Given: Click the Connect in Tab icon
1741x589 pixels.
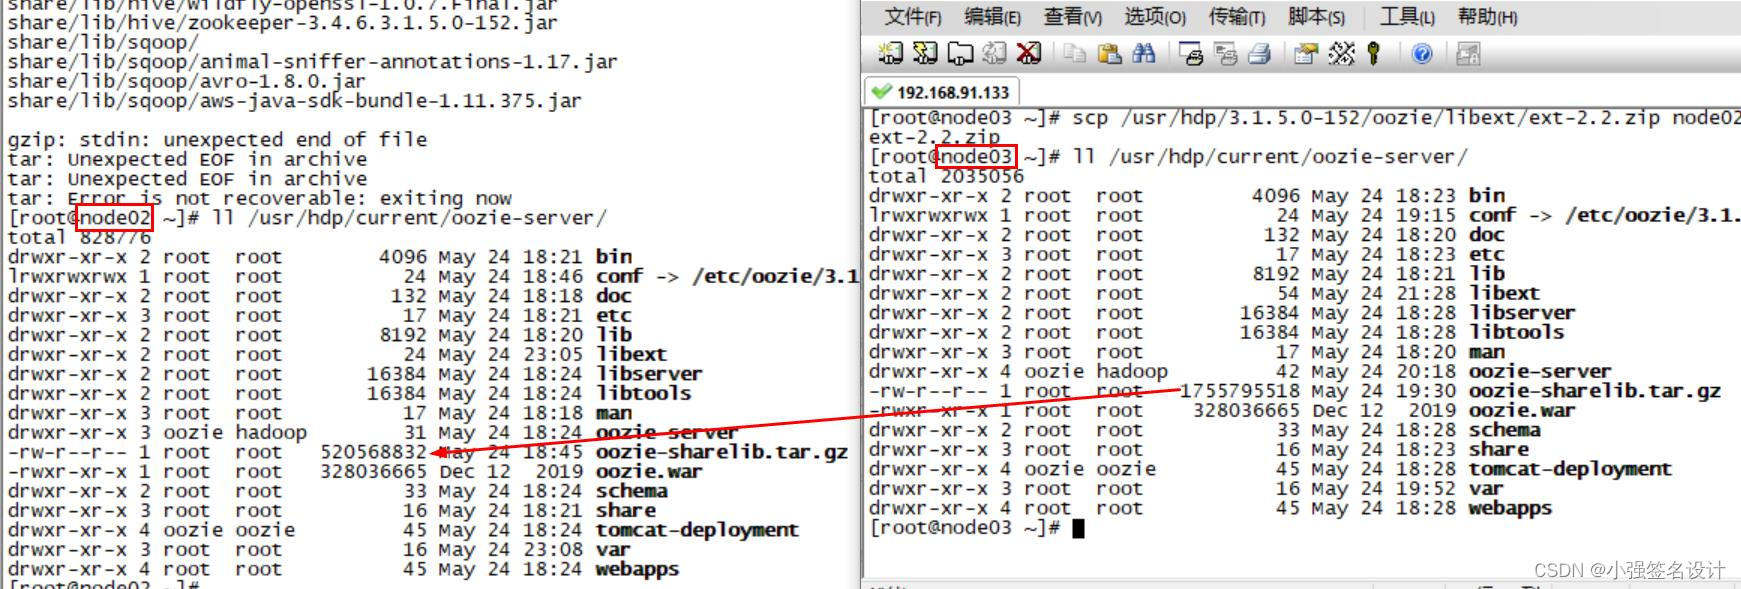Looking at the screenshot, I should point(960,53).
